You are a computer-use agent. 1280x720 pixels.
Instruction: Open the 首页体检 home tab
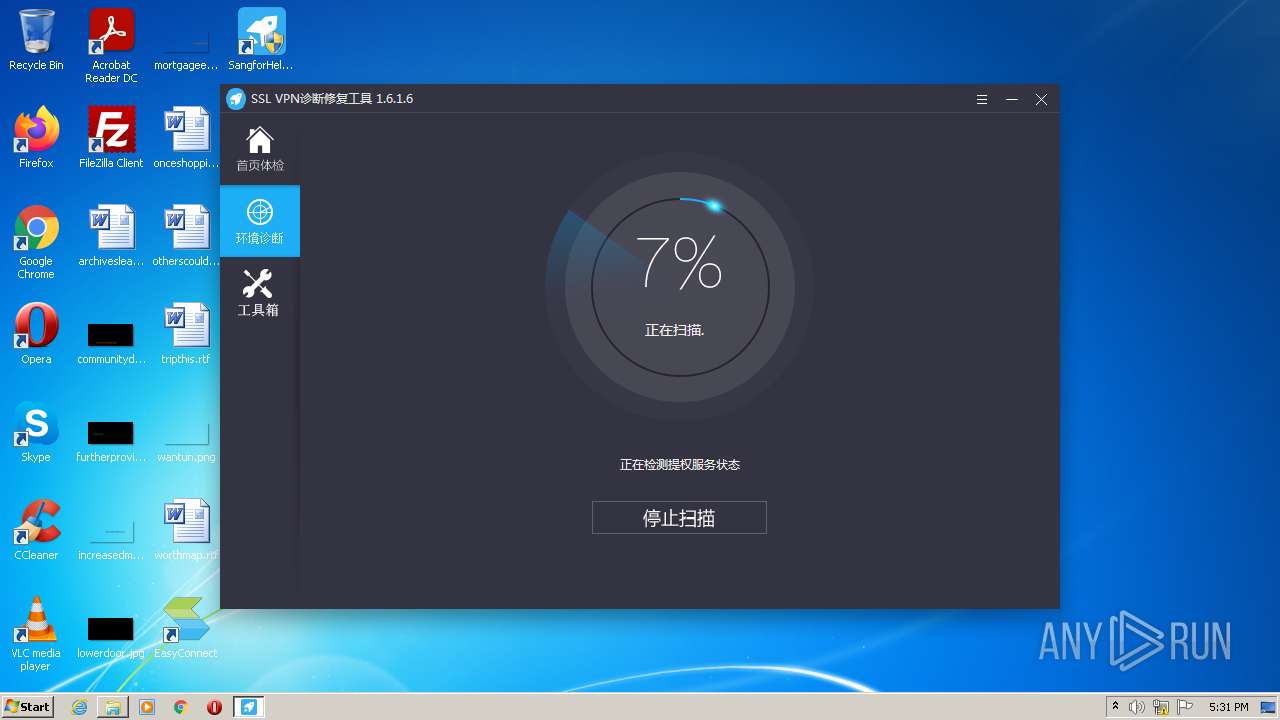point(260,150)
